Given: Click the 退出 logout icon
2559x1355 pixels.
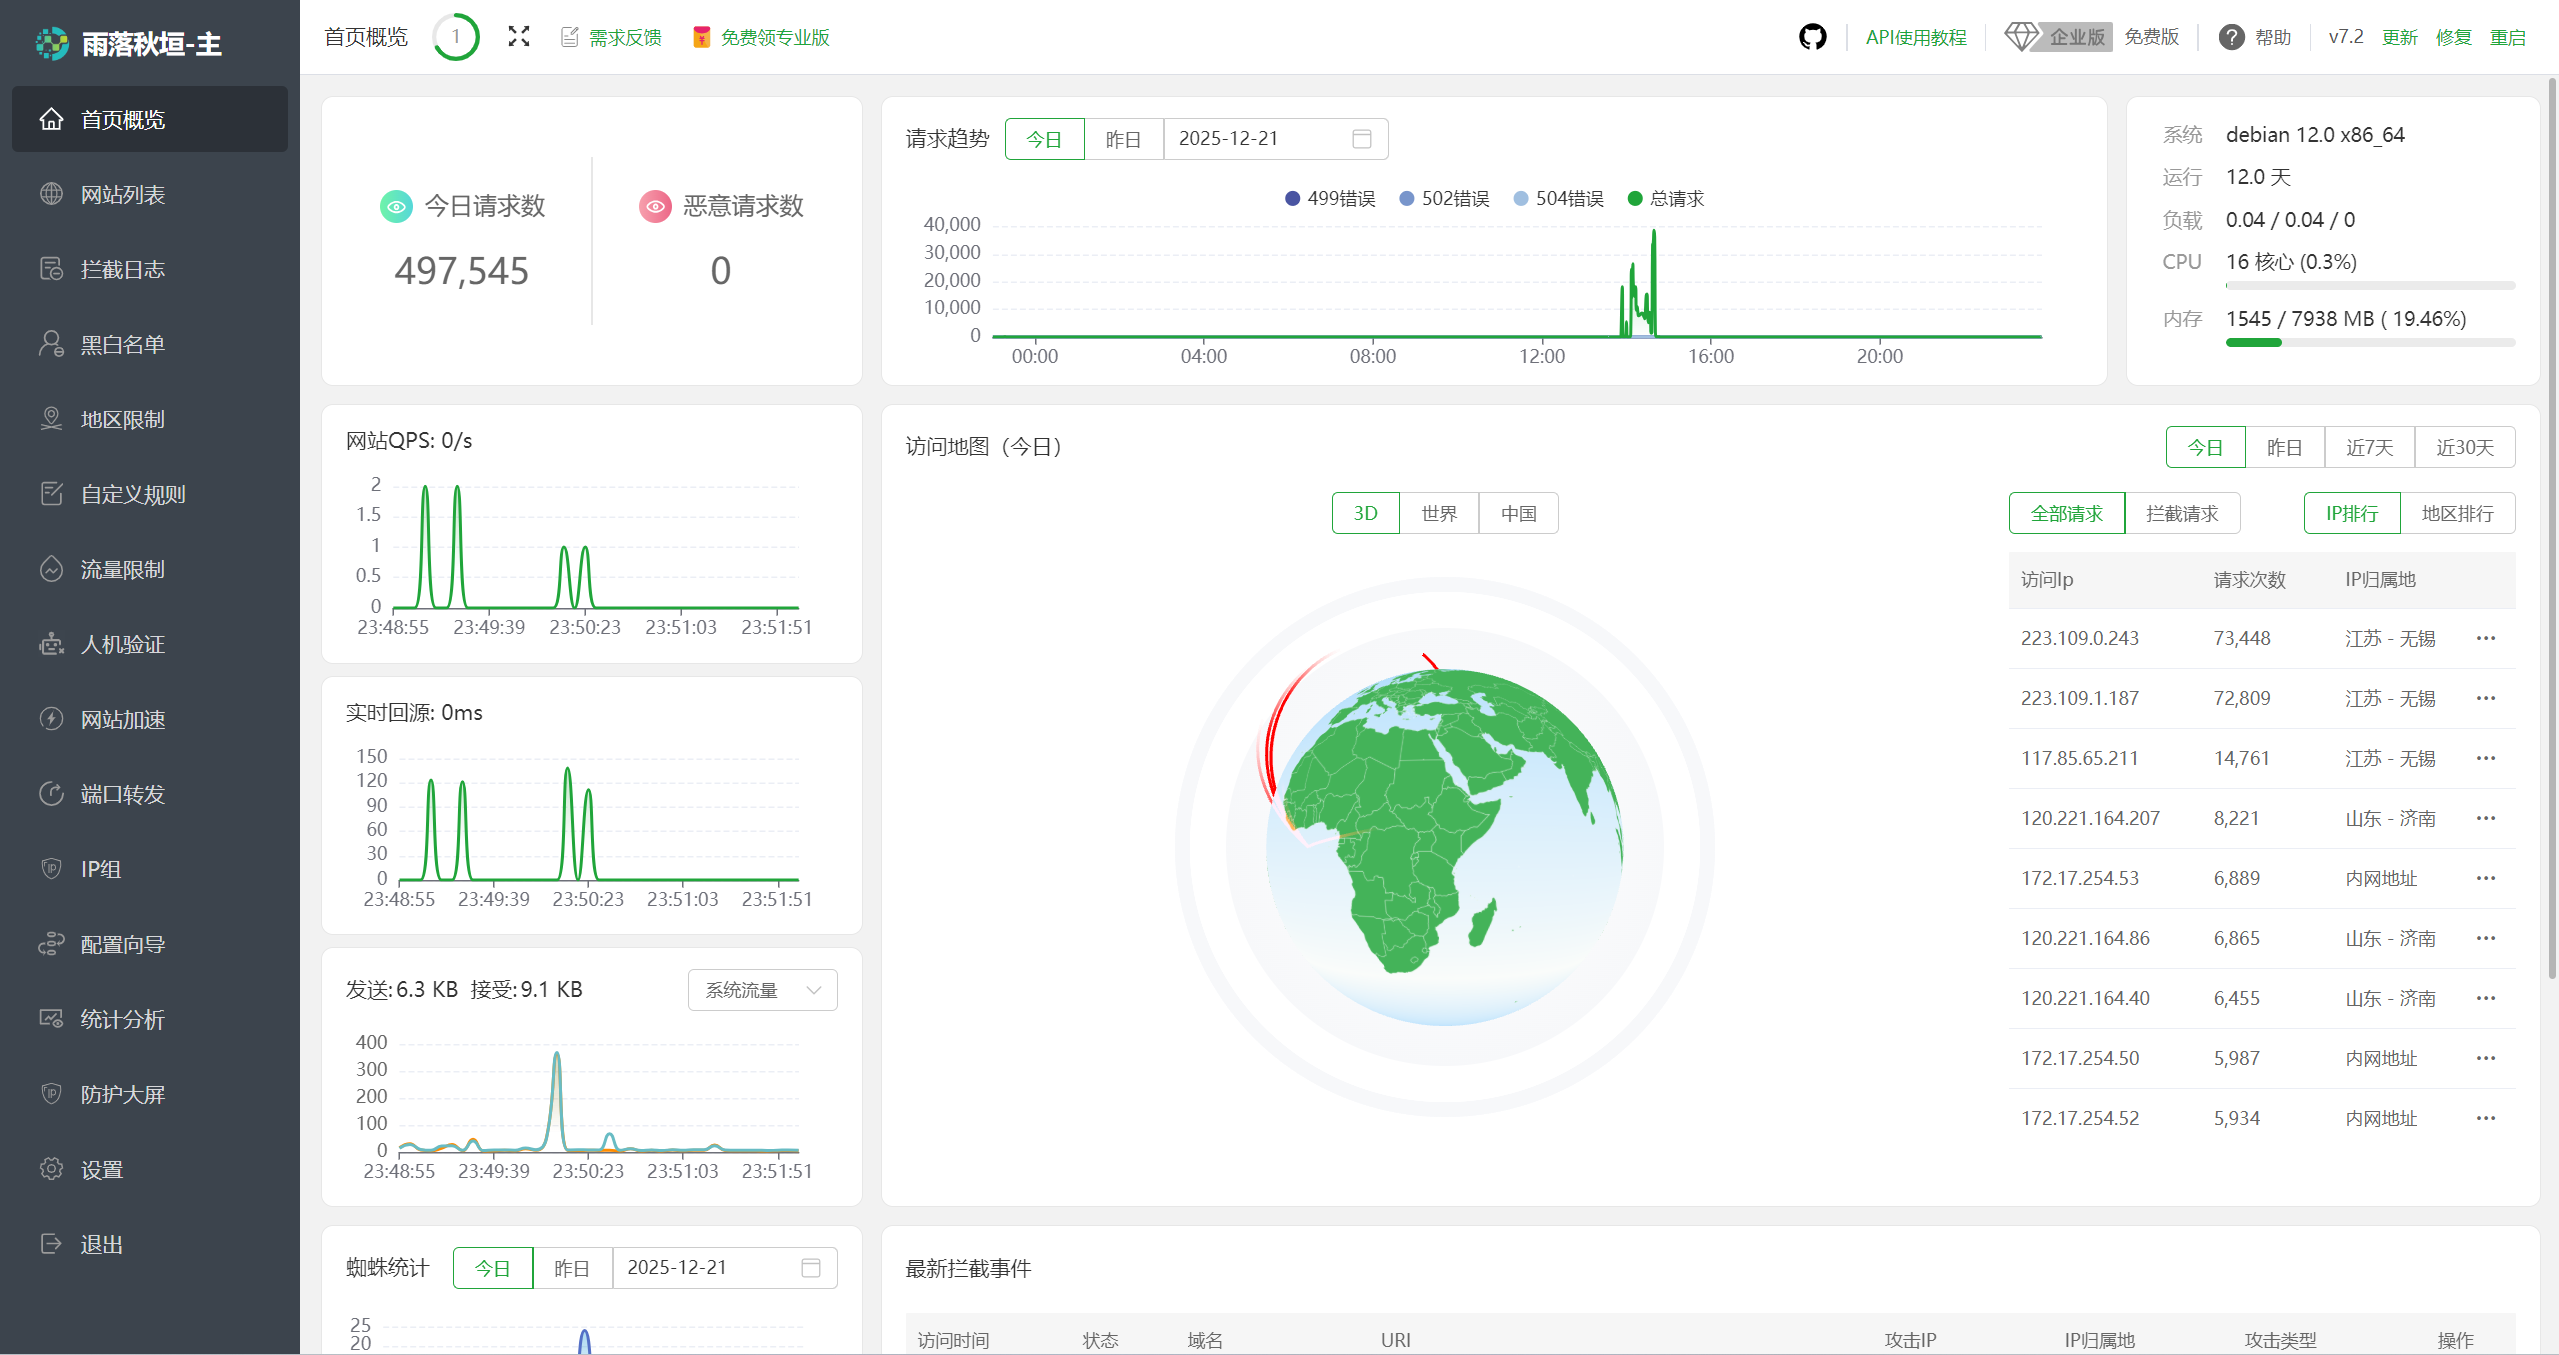Looking at the screenshot, I should pos(51,1243).
